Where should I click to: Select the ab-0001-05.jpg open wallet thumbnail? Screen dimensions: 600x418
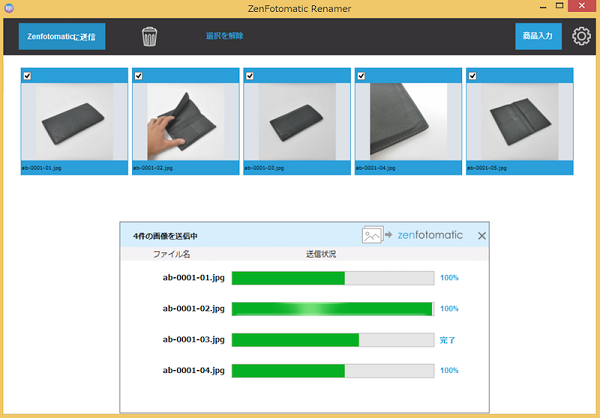(520, 122)
